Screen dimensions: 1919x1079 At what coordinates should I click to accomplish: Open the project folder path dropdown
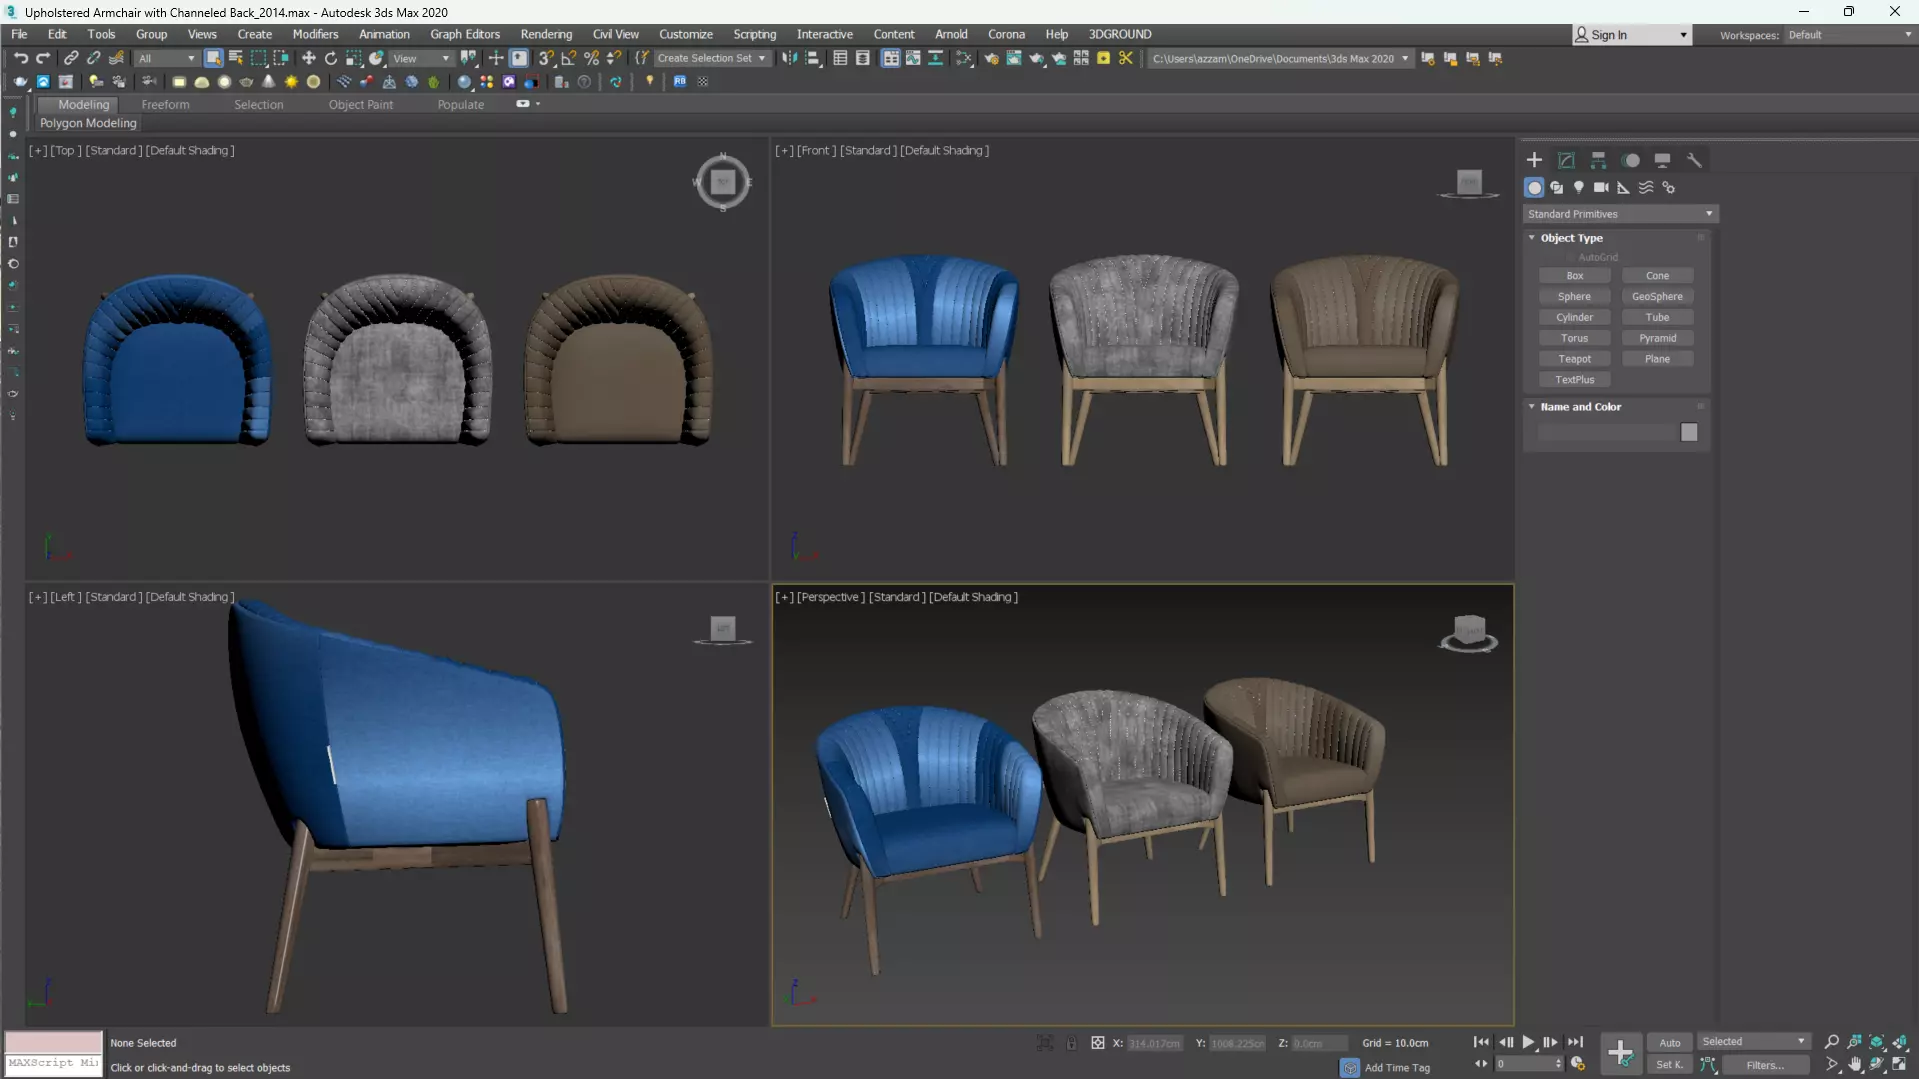pyautogui.click(x=1280, y=58)
